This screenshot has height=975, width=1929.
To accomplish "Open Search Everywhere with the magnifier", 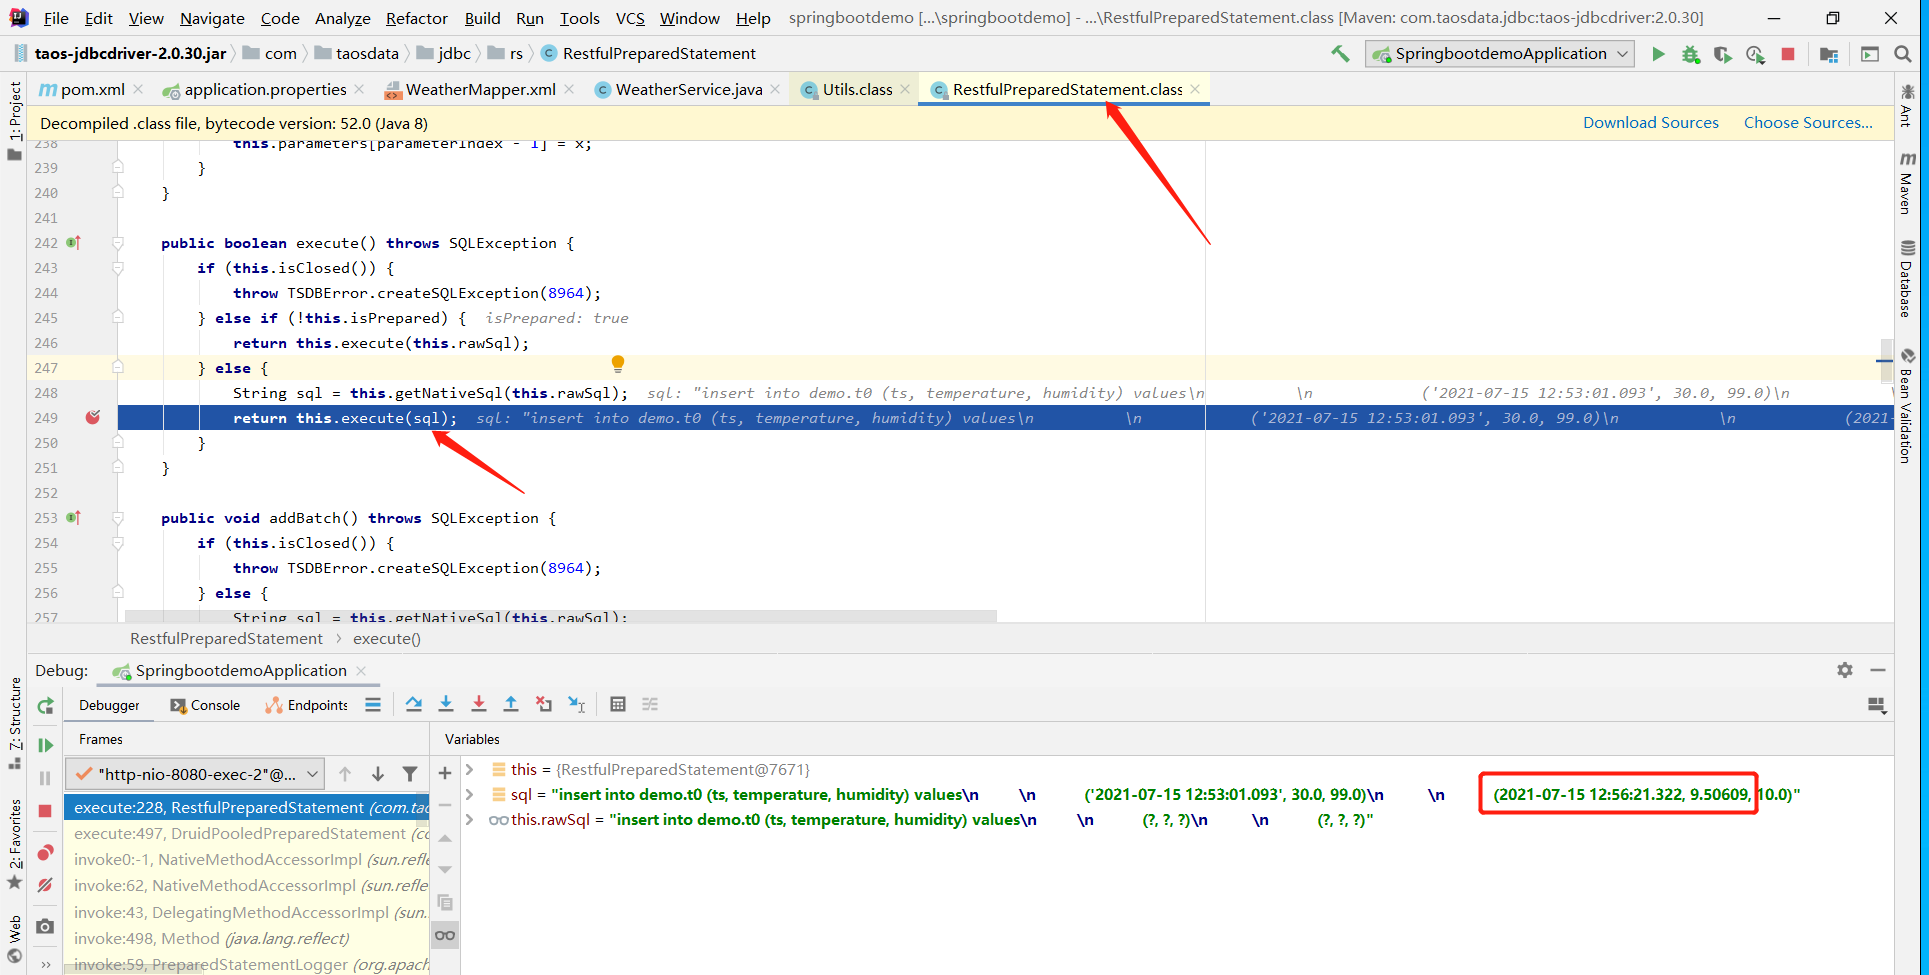I will [x=1904, y=54].
